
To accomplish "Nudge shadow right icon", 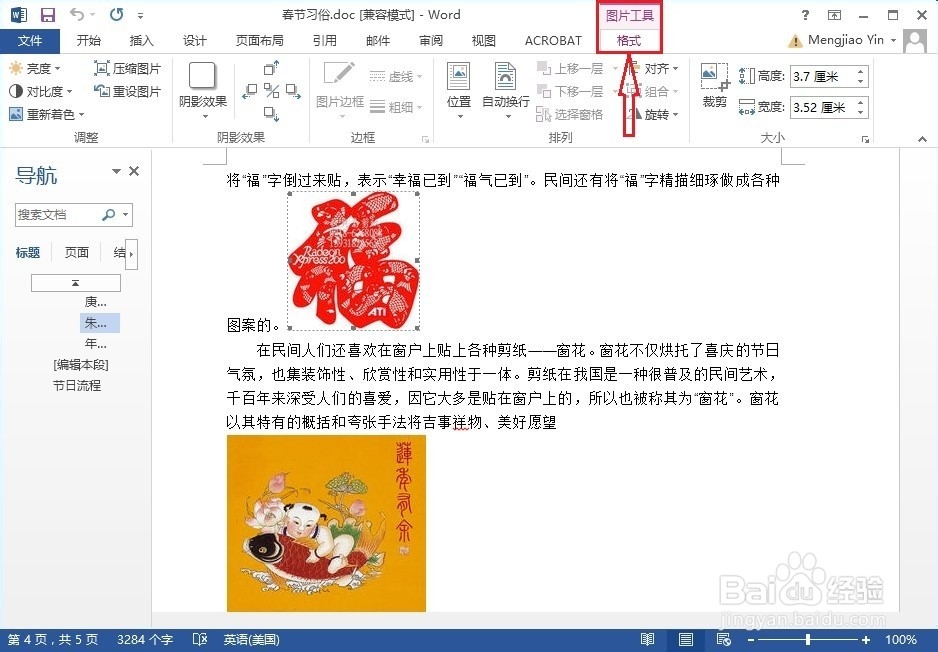I will tap(293, 91).
